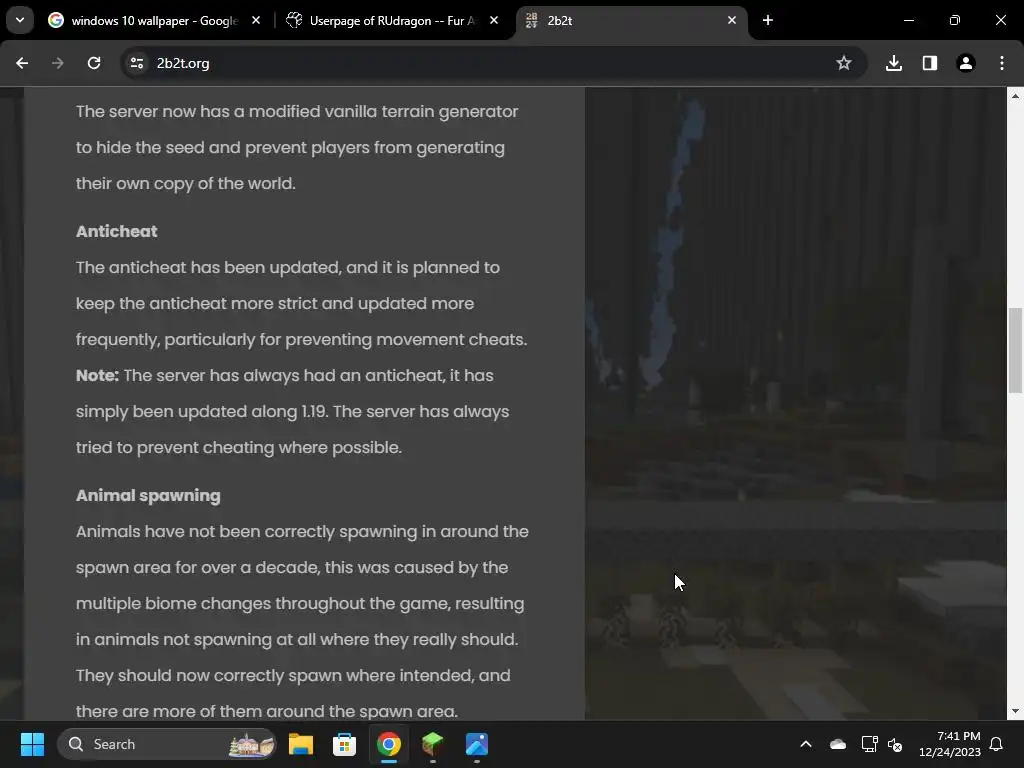Click the bold Note: text
This screenshot has height=768, width=1024.
tap(97, 376)
